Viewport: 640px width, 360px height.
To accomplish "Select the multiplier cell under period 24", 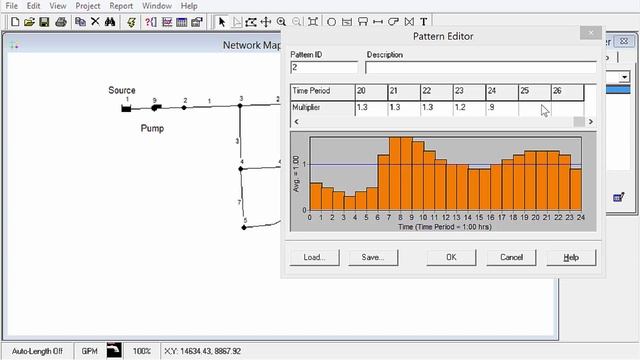I will point(502,108).
